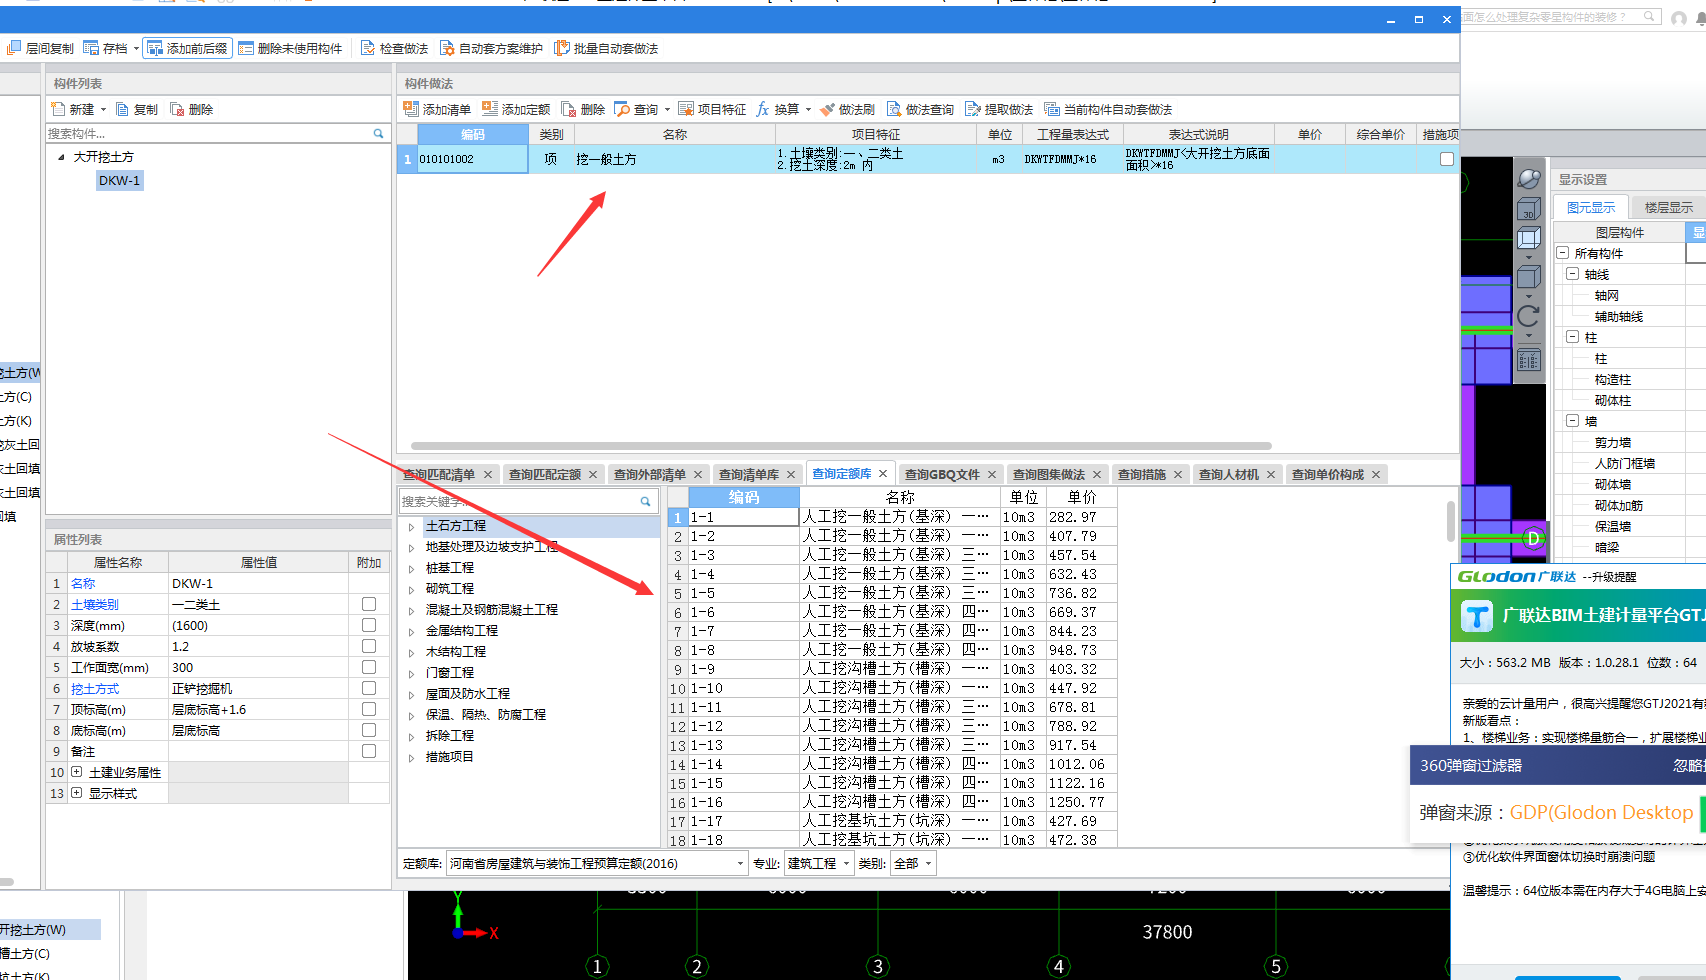Tick the 附加 checkbox for 底标高(m)
The height and width of the screenshot is (980, 1706).
369,730
